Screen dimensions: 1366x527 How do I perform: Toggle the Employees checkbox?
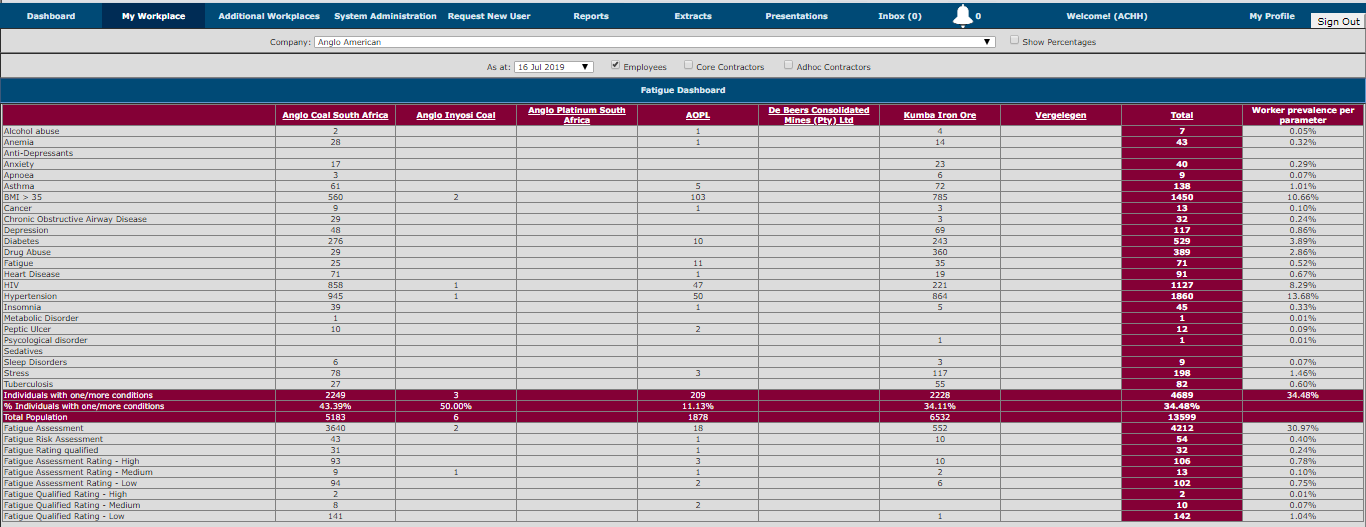point(615,65)
